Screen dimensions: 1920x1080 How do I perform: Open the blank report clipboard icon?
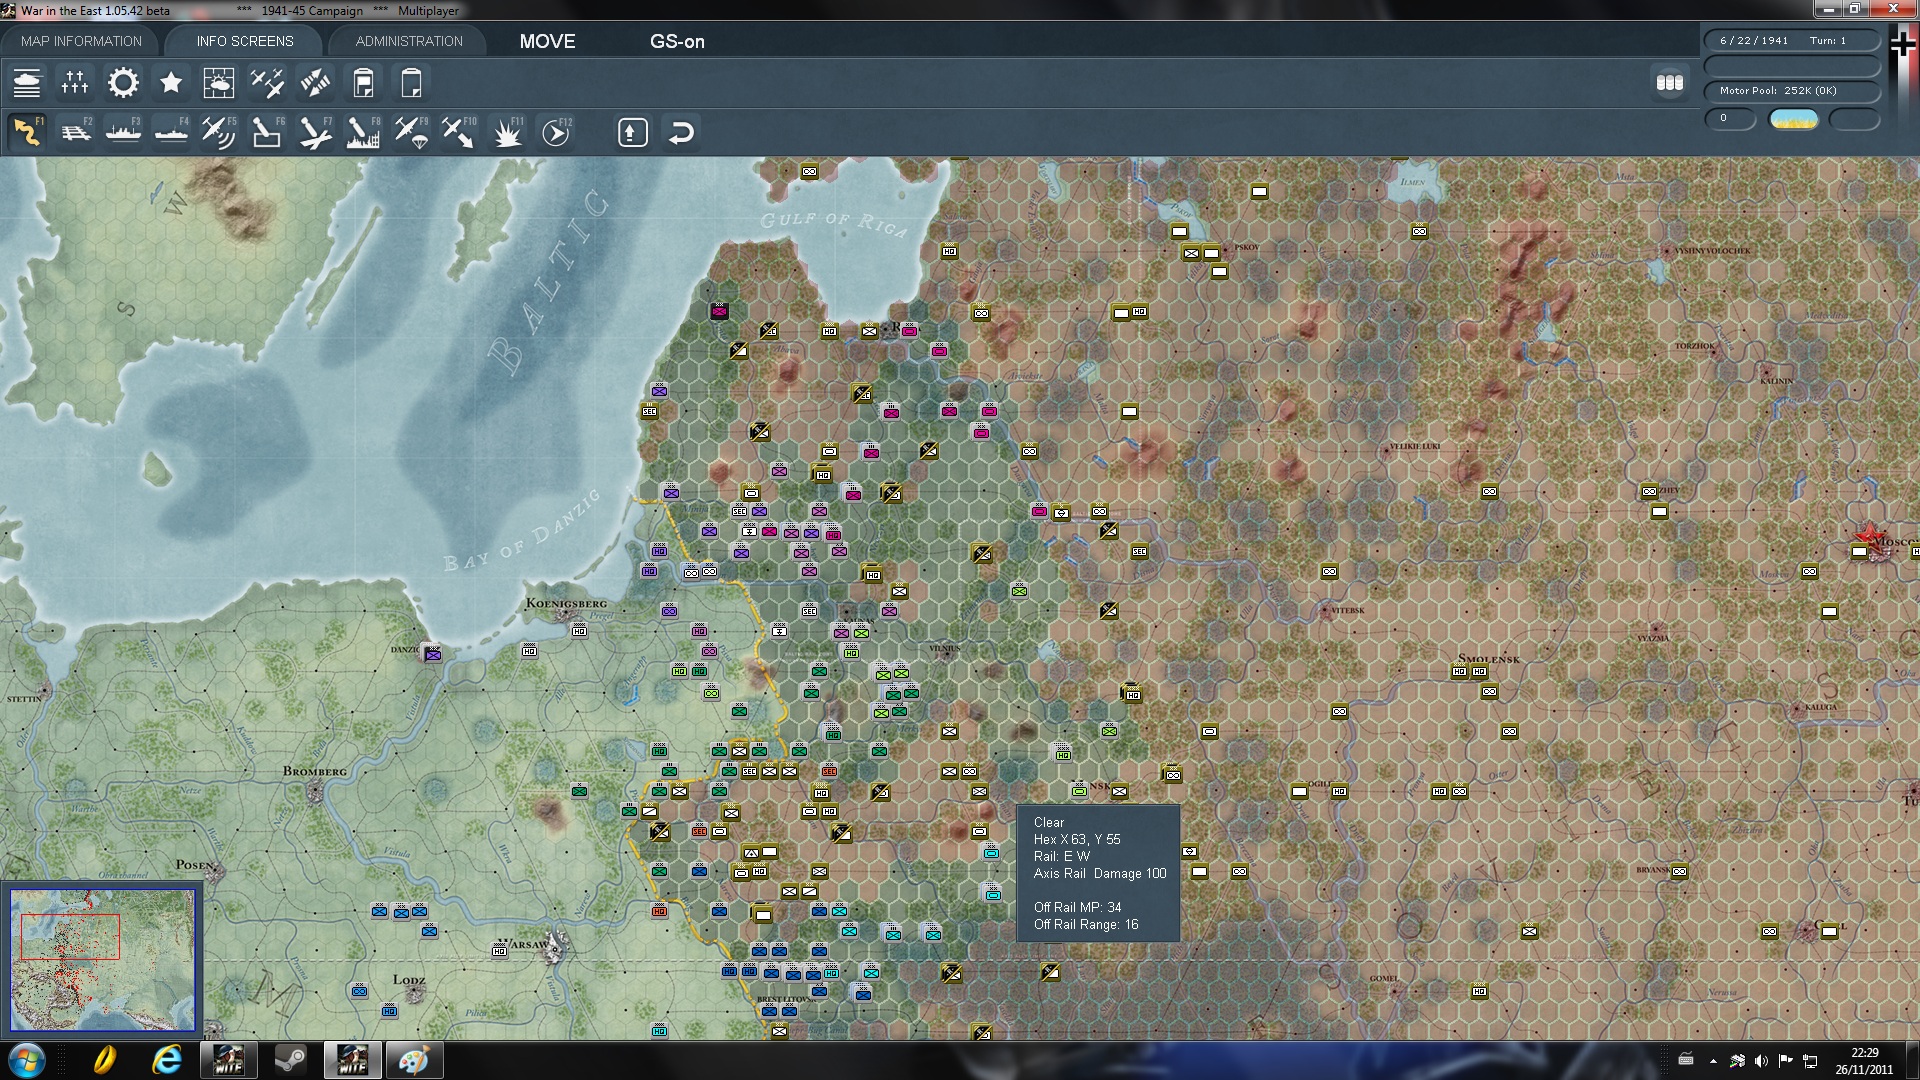pos(411,83)
